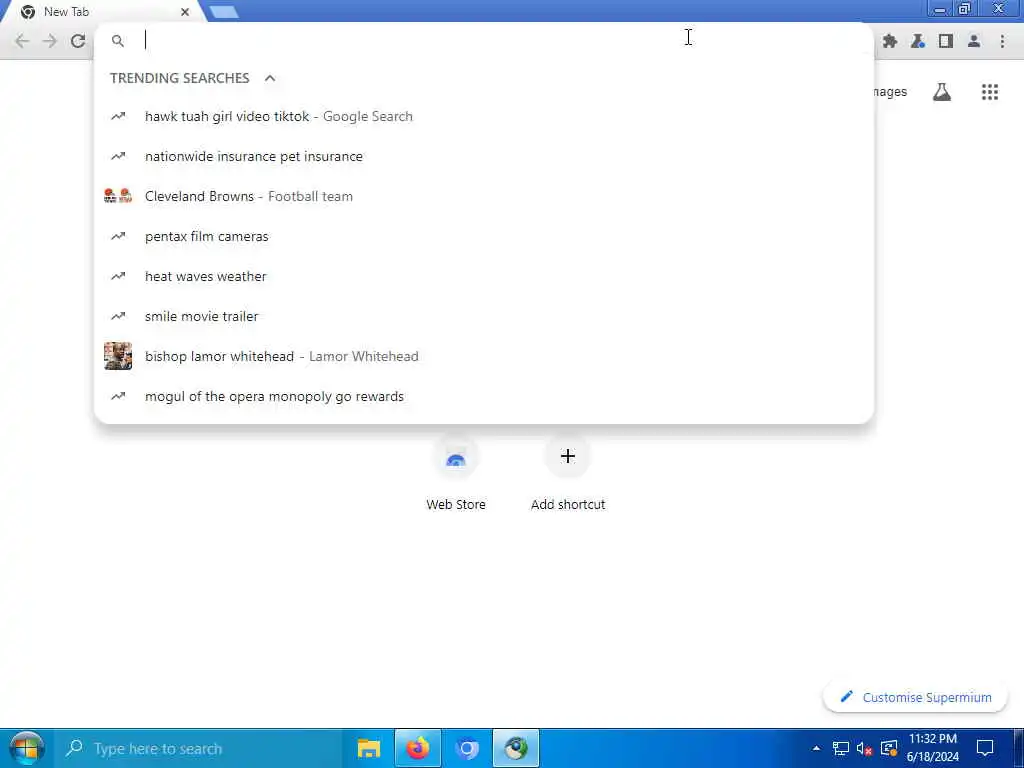Choose smile movie trailer suggestion
Screen dimensions: 1024x768
point(484,316)
